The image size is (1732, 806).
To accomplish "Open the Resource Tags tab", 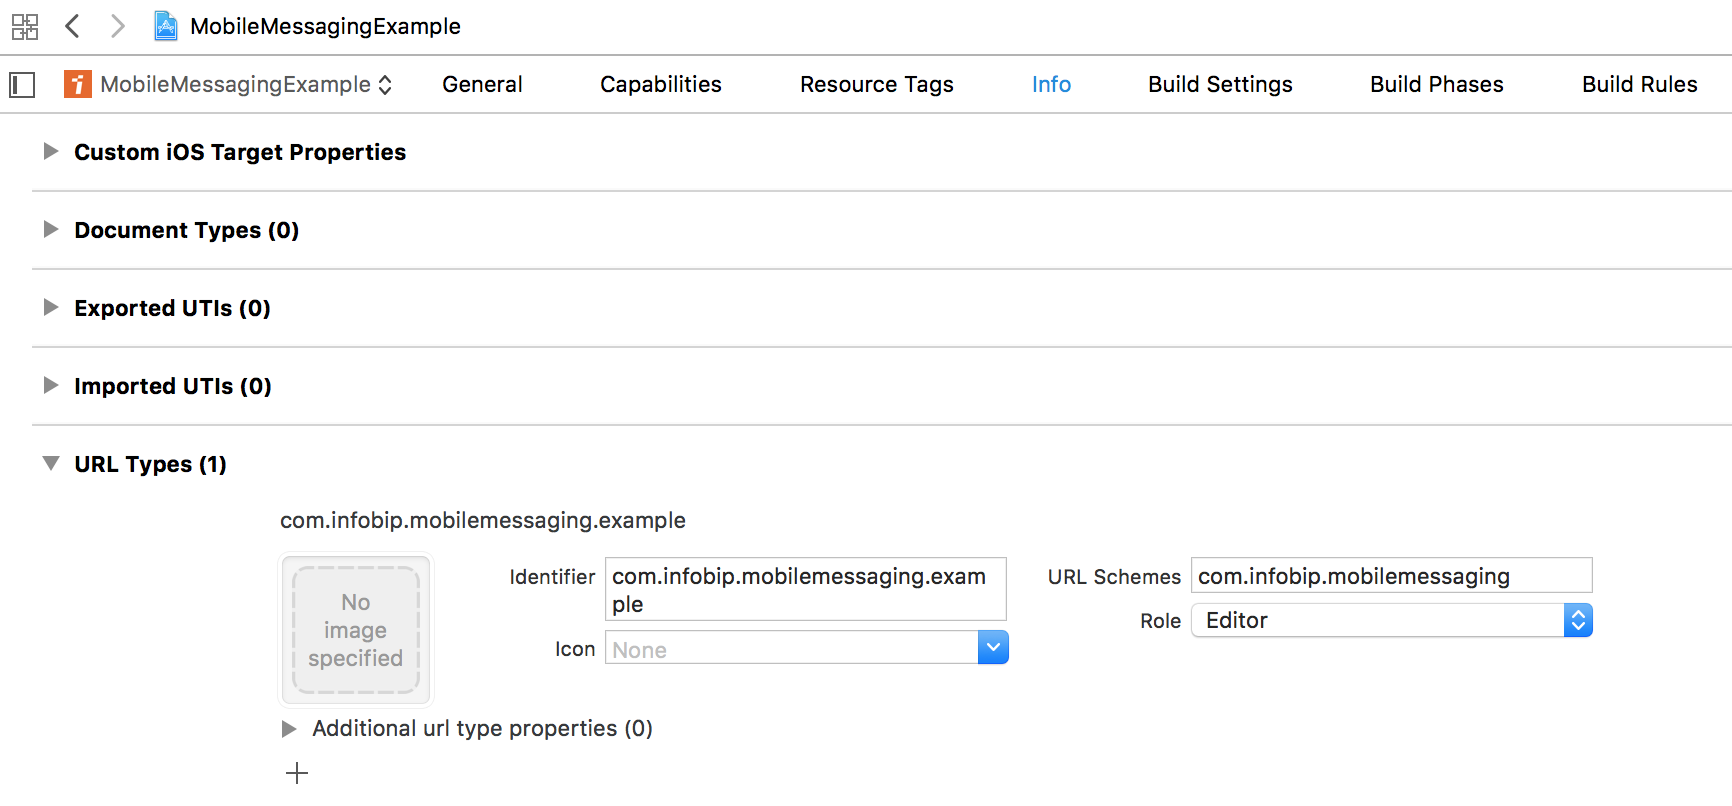I will (877, 84).
